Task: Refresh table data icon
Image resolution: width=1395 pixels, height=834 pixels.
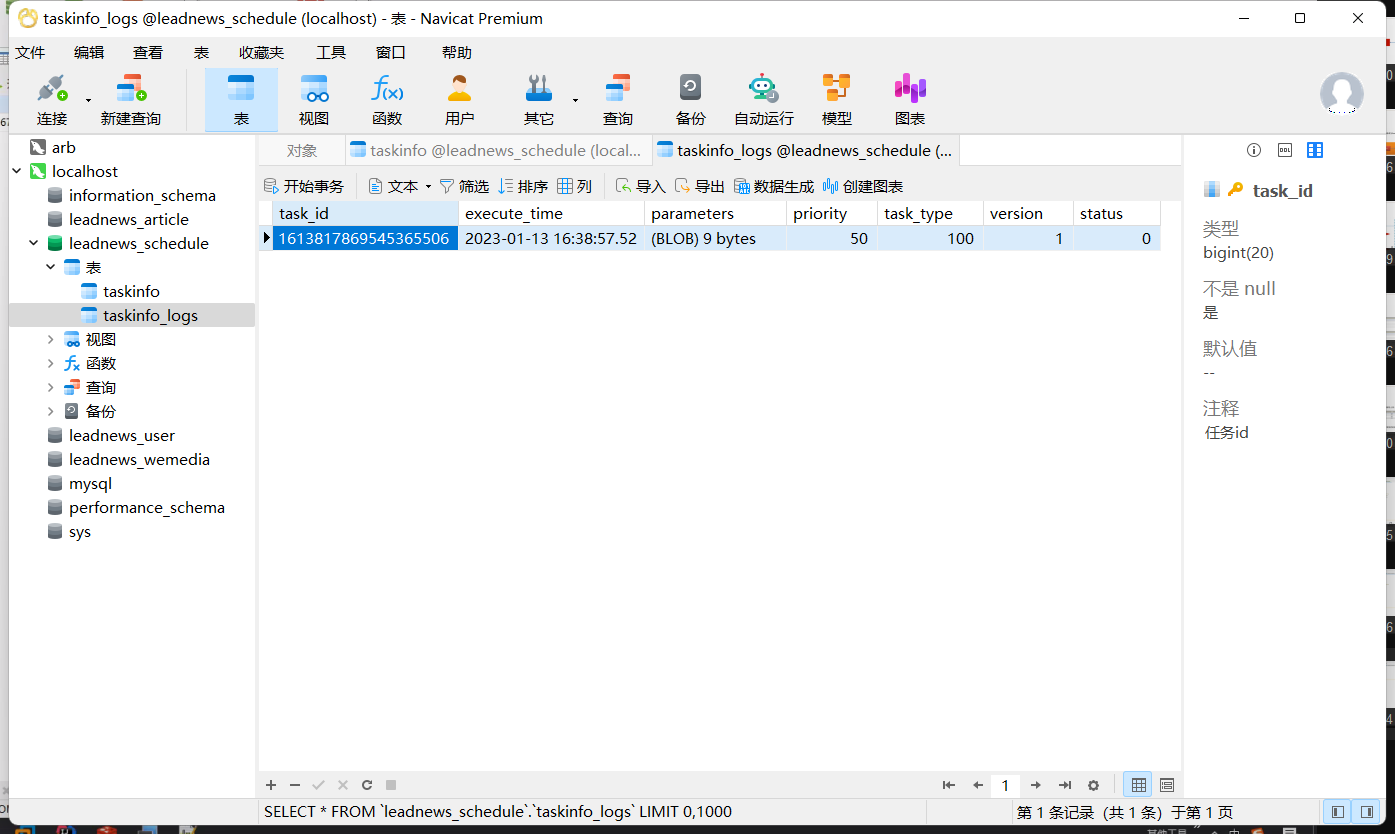Action: [x=367, y=785]
